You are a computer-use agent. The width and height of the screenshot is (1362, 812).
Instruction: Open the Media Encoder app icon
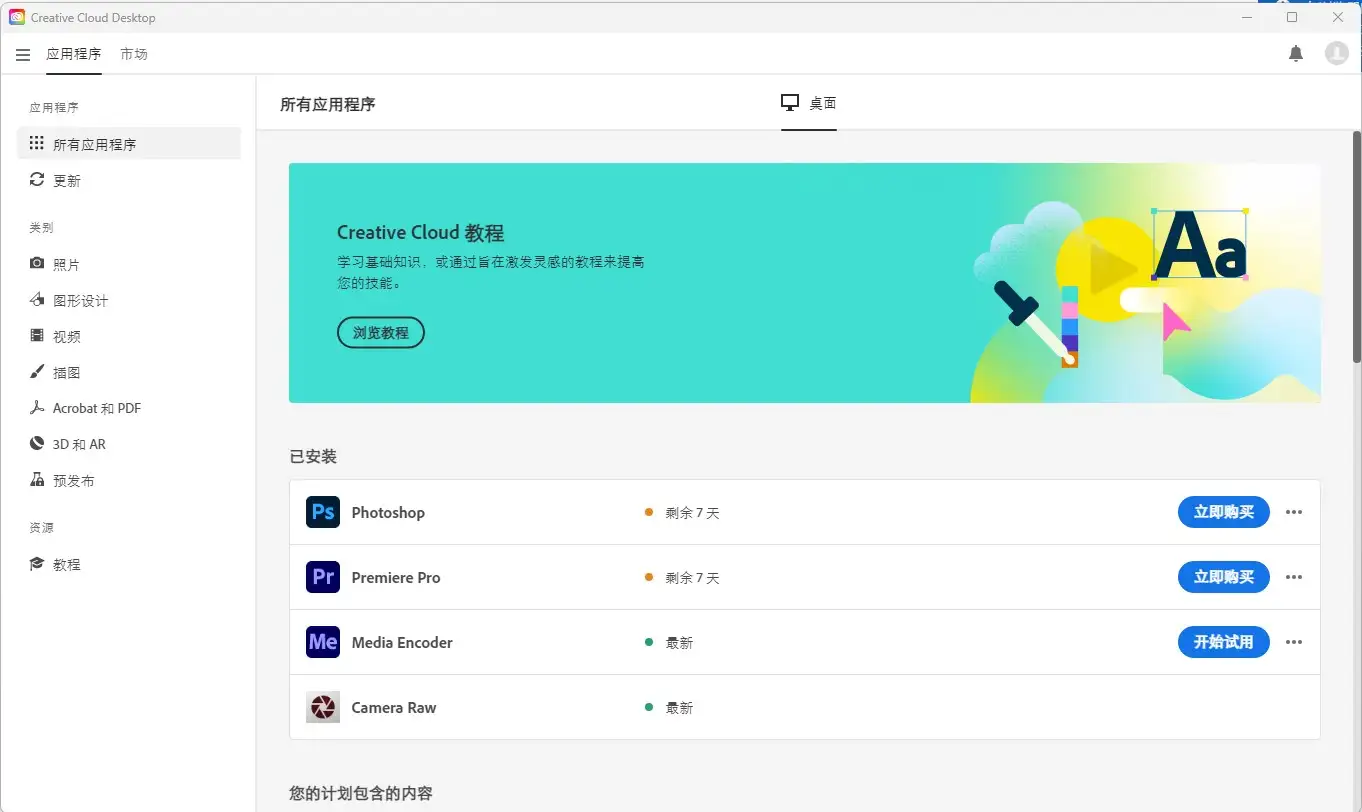[322, 642]
